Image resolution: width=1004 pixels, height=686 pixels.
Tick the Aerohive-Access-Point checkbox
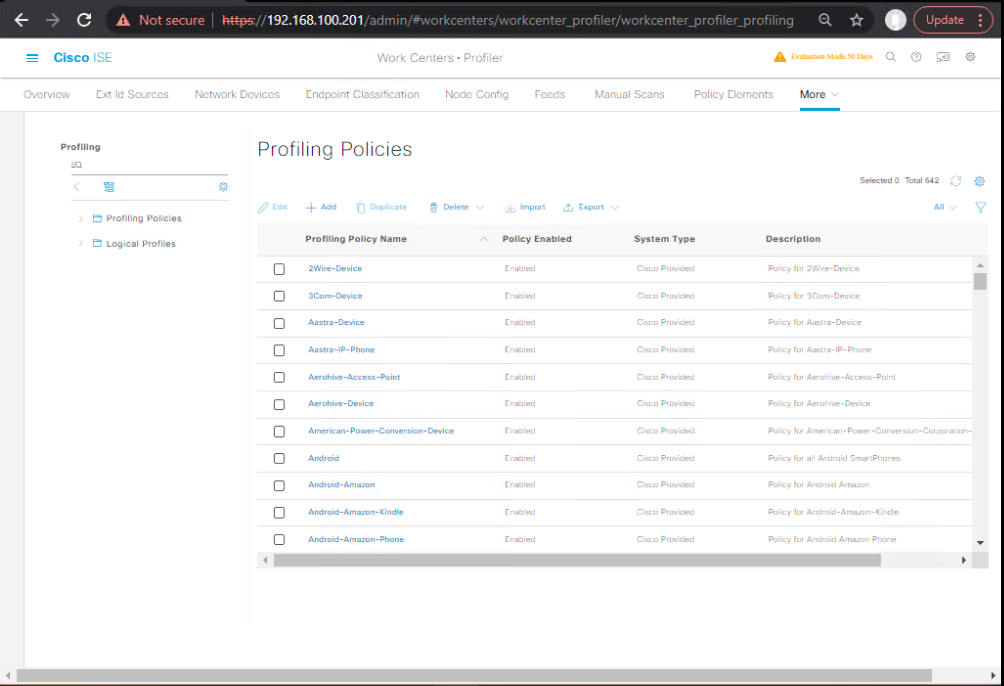(279, 377)
